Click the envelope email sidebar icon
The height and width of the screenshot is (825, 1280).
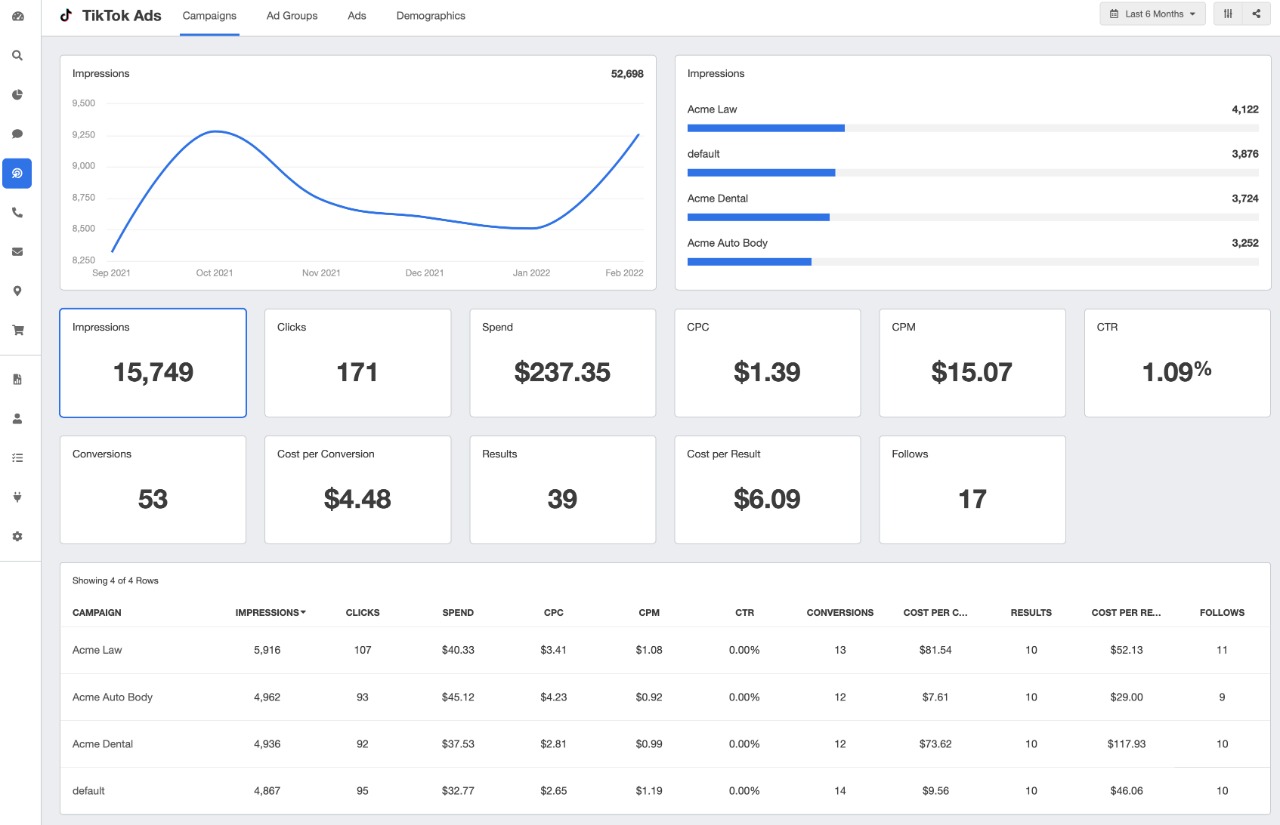17,252
